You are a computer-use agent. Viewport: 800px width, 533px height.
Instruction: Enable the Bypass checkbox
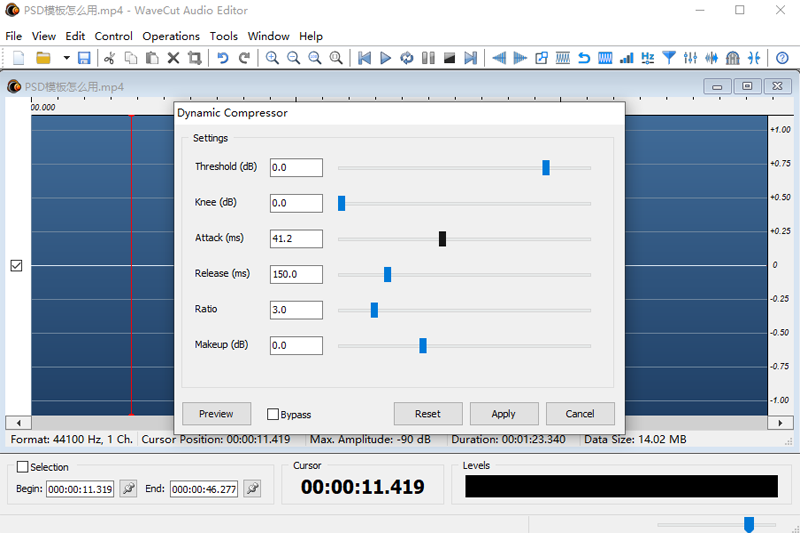click(x=273, y=414)
